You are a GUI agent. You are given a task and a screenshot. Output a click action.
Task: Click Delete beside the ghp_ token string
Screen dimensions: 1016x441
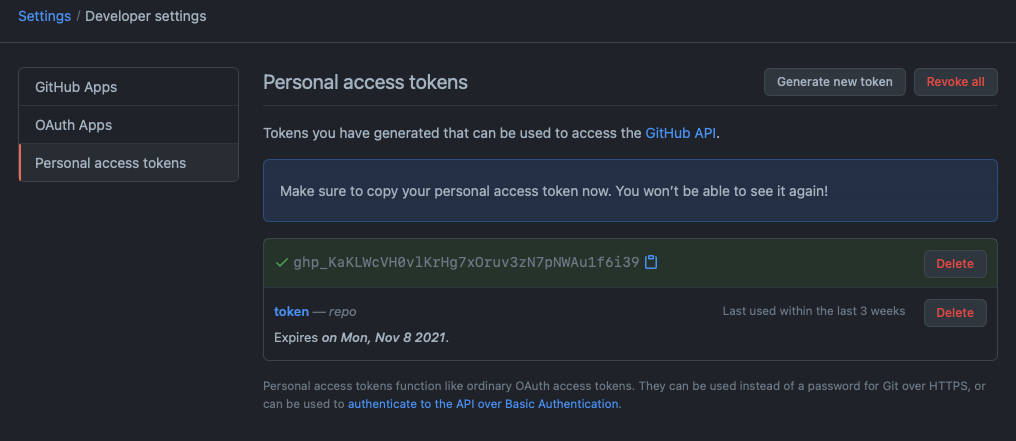coord(955,264)
